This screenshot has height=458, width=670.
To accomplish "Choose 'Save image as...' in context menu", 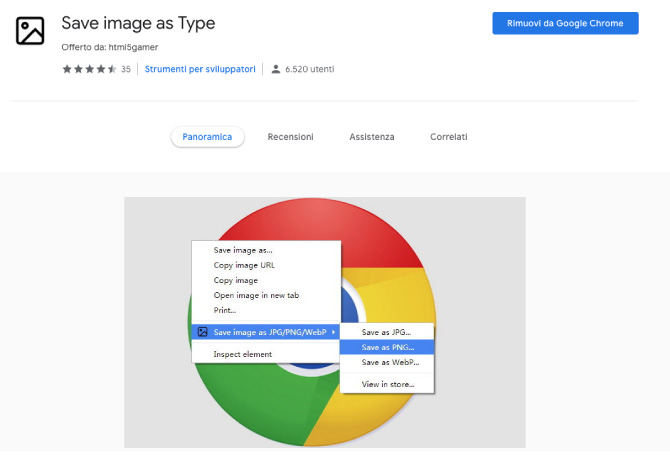I will 266,250.
